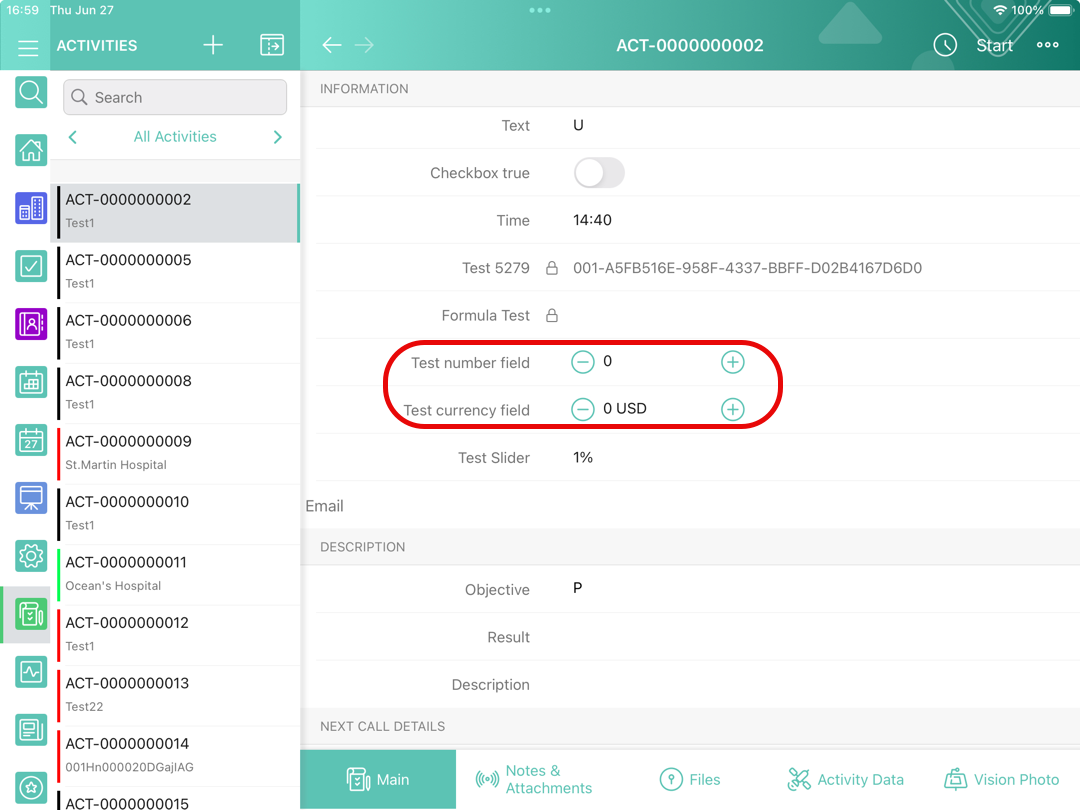This screenshot has width=1080, height=810.
Task: Switch to the Files tab
Action: point(690,780)
